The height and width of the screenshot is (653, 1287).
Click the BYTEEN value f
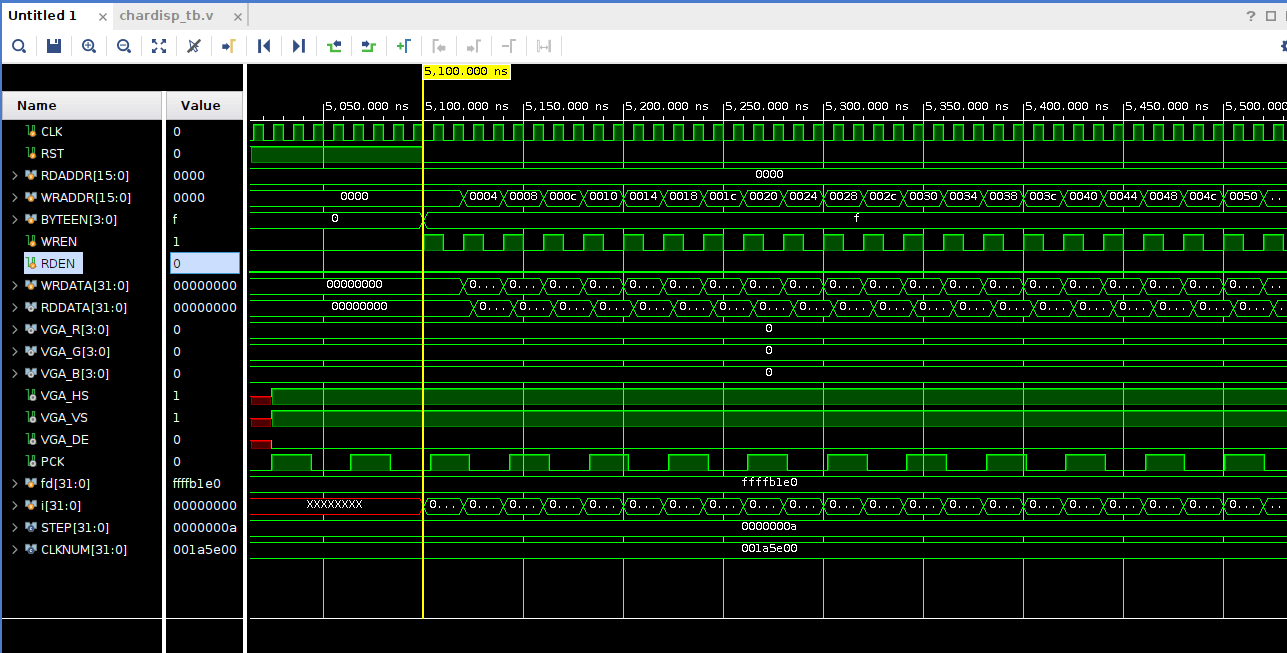176,219
